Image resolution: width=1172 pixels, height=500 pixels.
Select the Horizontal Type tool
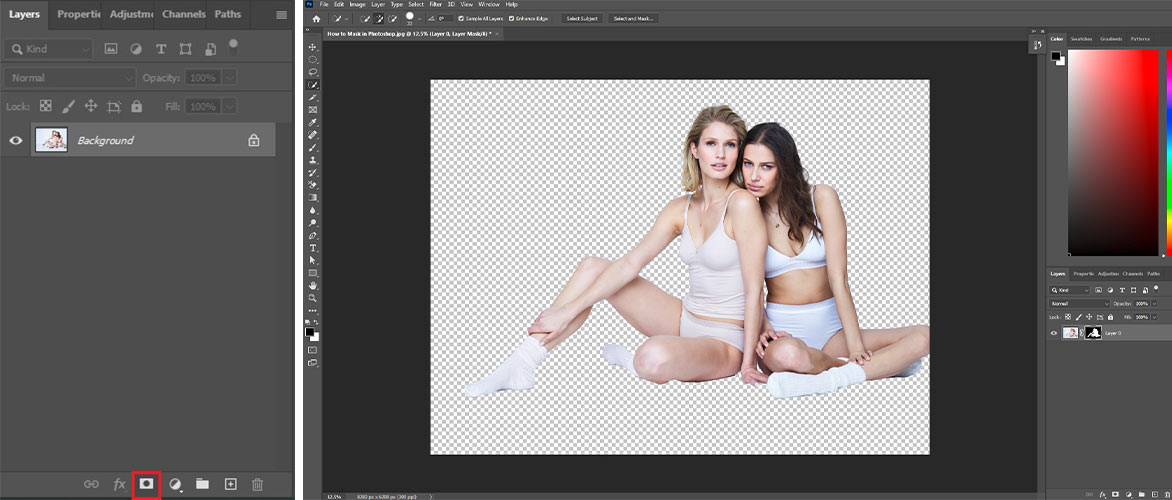[x=313, y=247]
